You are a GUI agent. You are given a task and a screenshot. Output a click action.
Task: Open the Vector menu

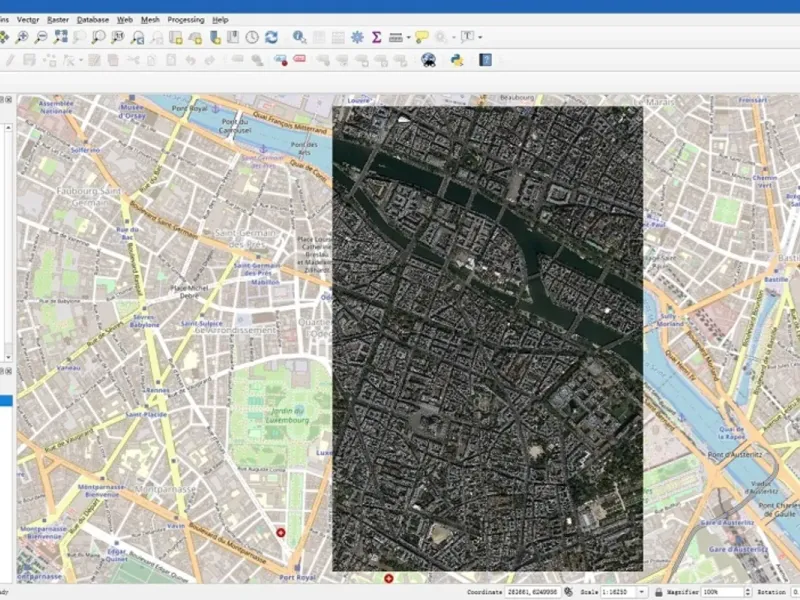coord(28,20)
